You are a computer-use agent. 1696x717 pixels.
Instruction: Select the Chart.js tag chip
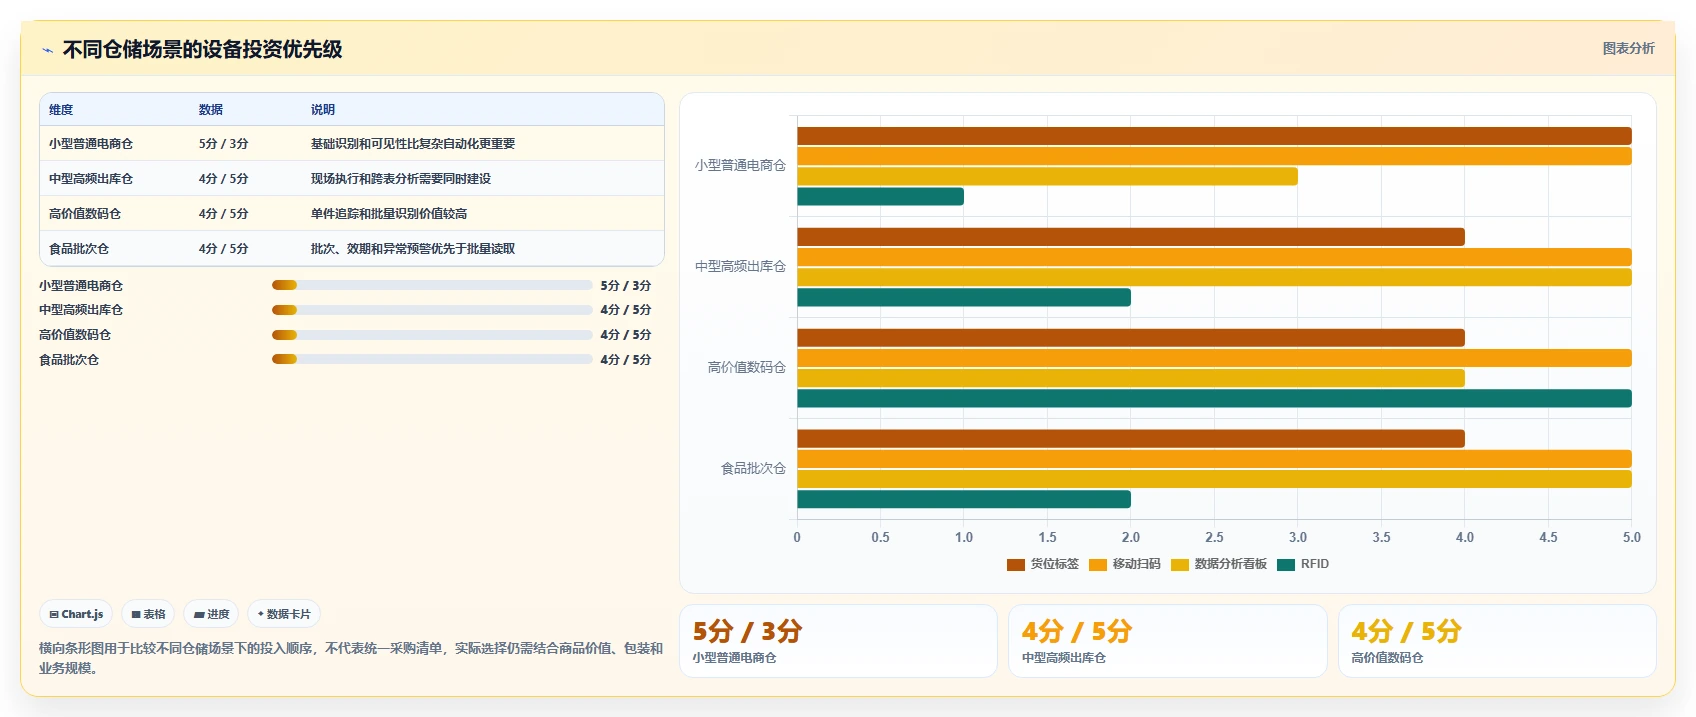[x=77, y=614]
